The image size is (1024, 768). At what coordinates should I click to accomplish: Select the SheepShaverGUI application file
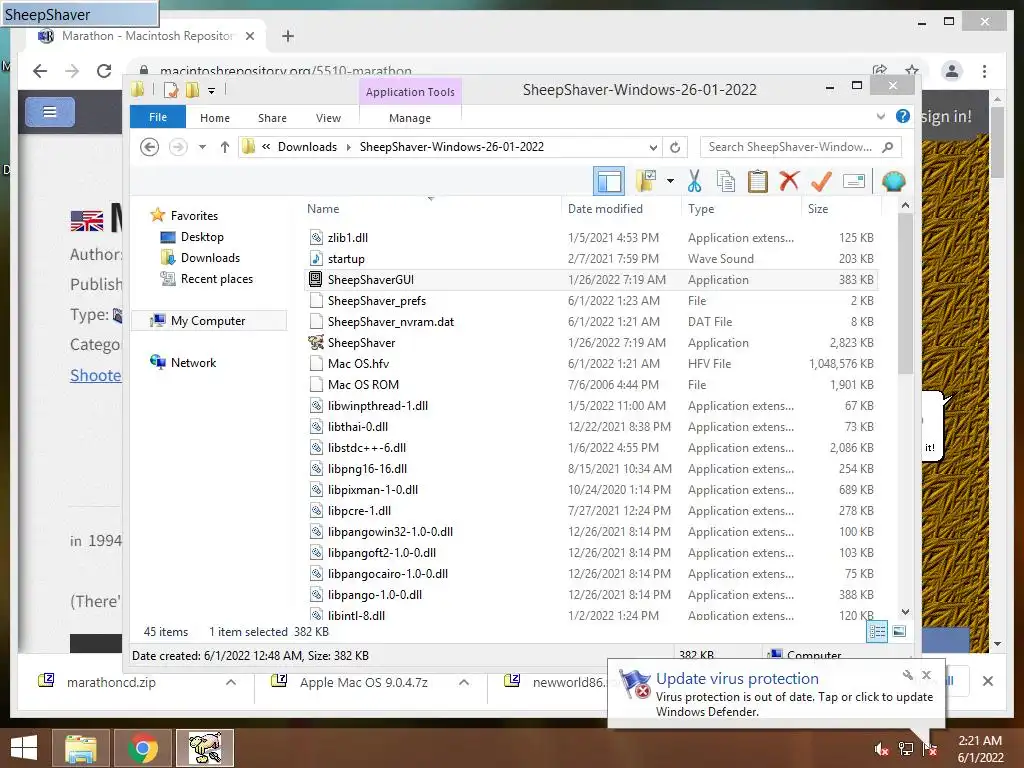pos(592,280)
